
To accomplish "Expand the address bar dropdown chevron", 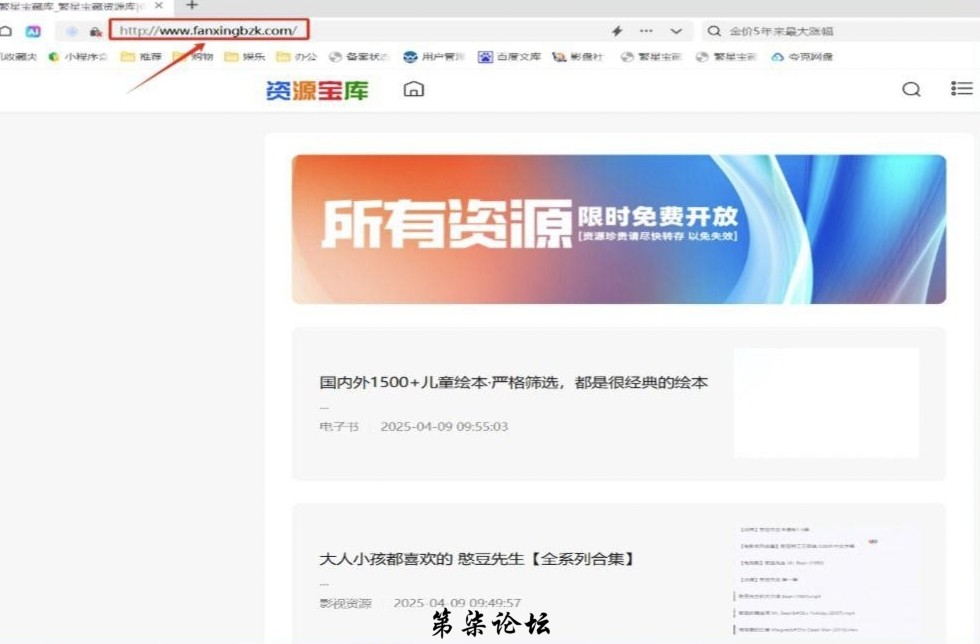I will (677, 31).
